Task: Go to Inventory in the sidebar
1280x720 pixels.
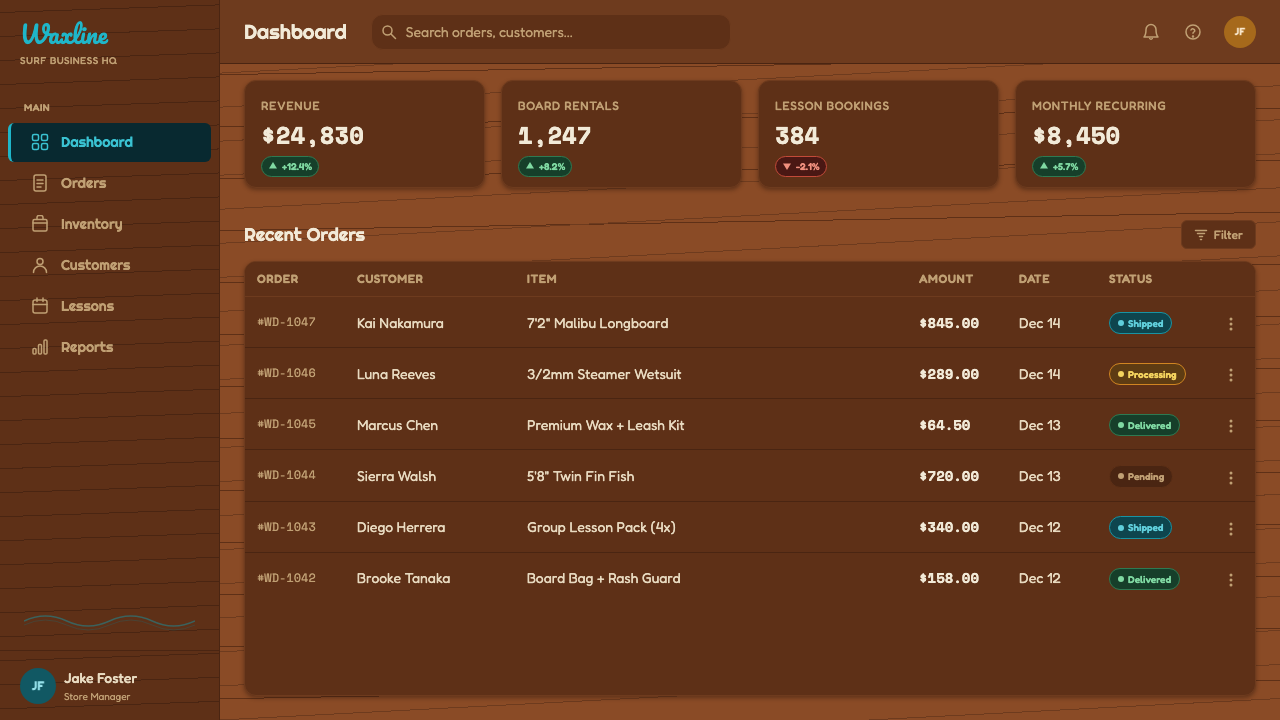Action: coord(110,224)
